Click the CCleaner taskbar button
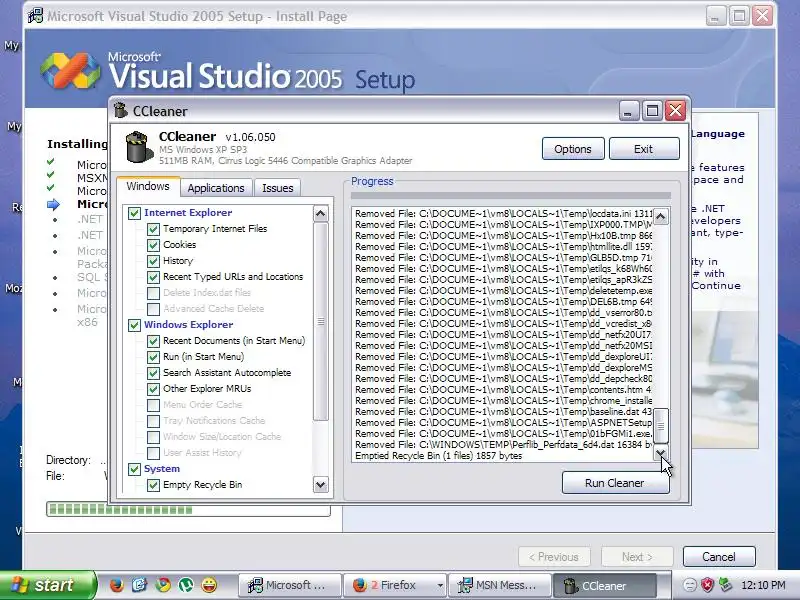 (605, 585)
